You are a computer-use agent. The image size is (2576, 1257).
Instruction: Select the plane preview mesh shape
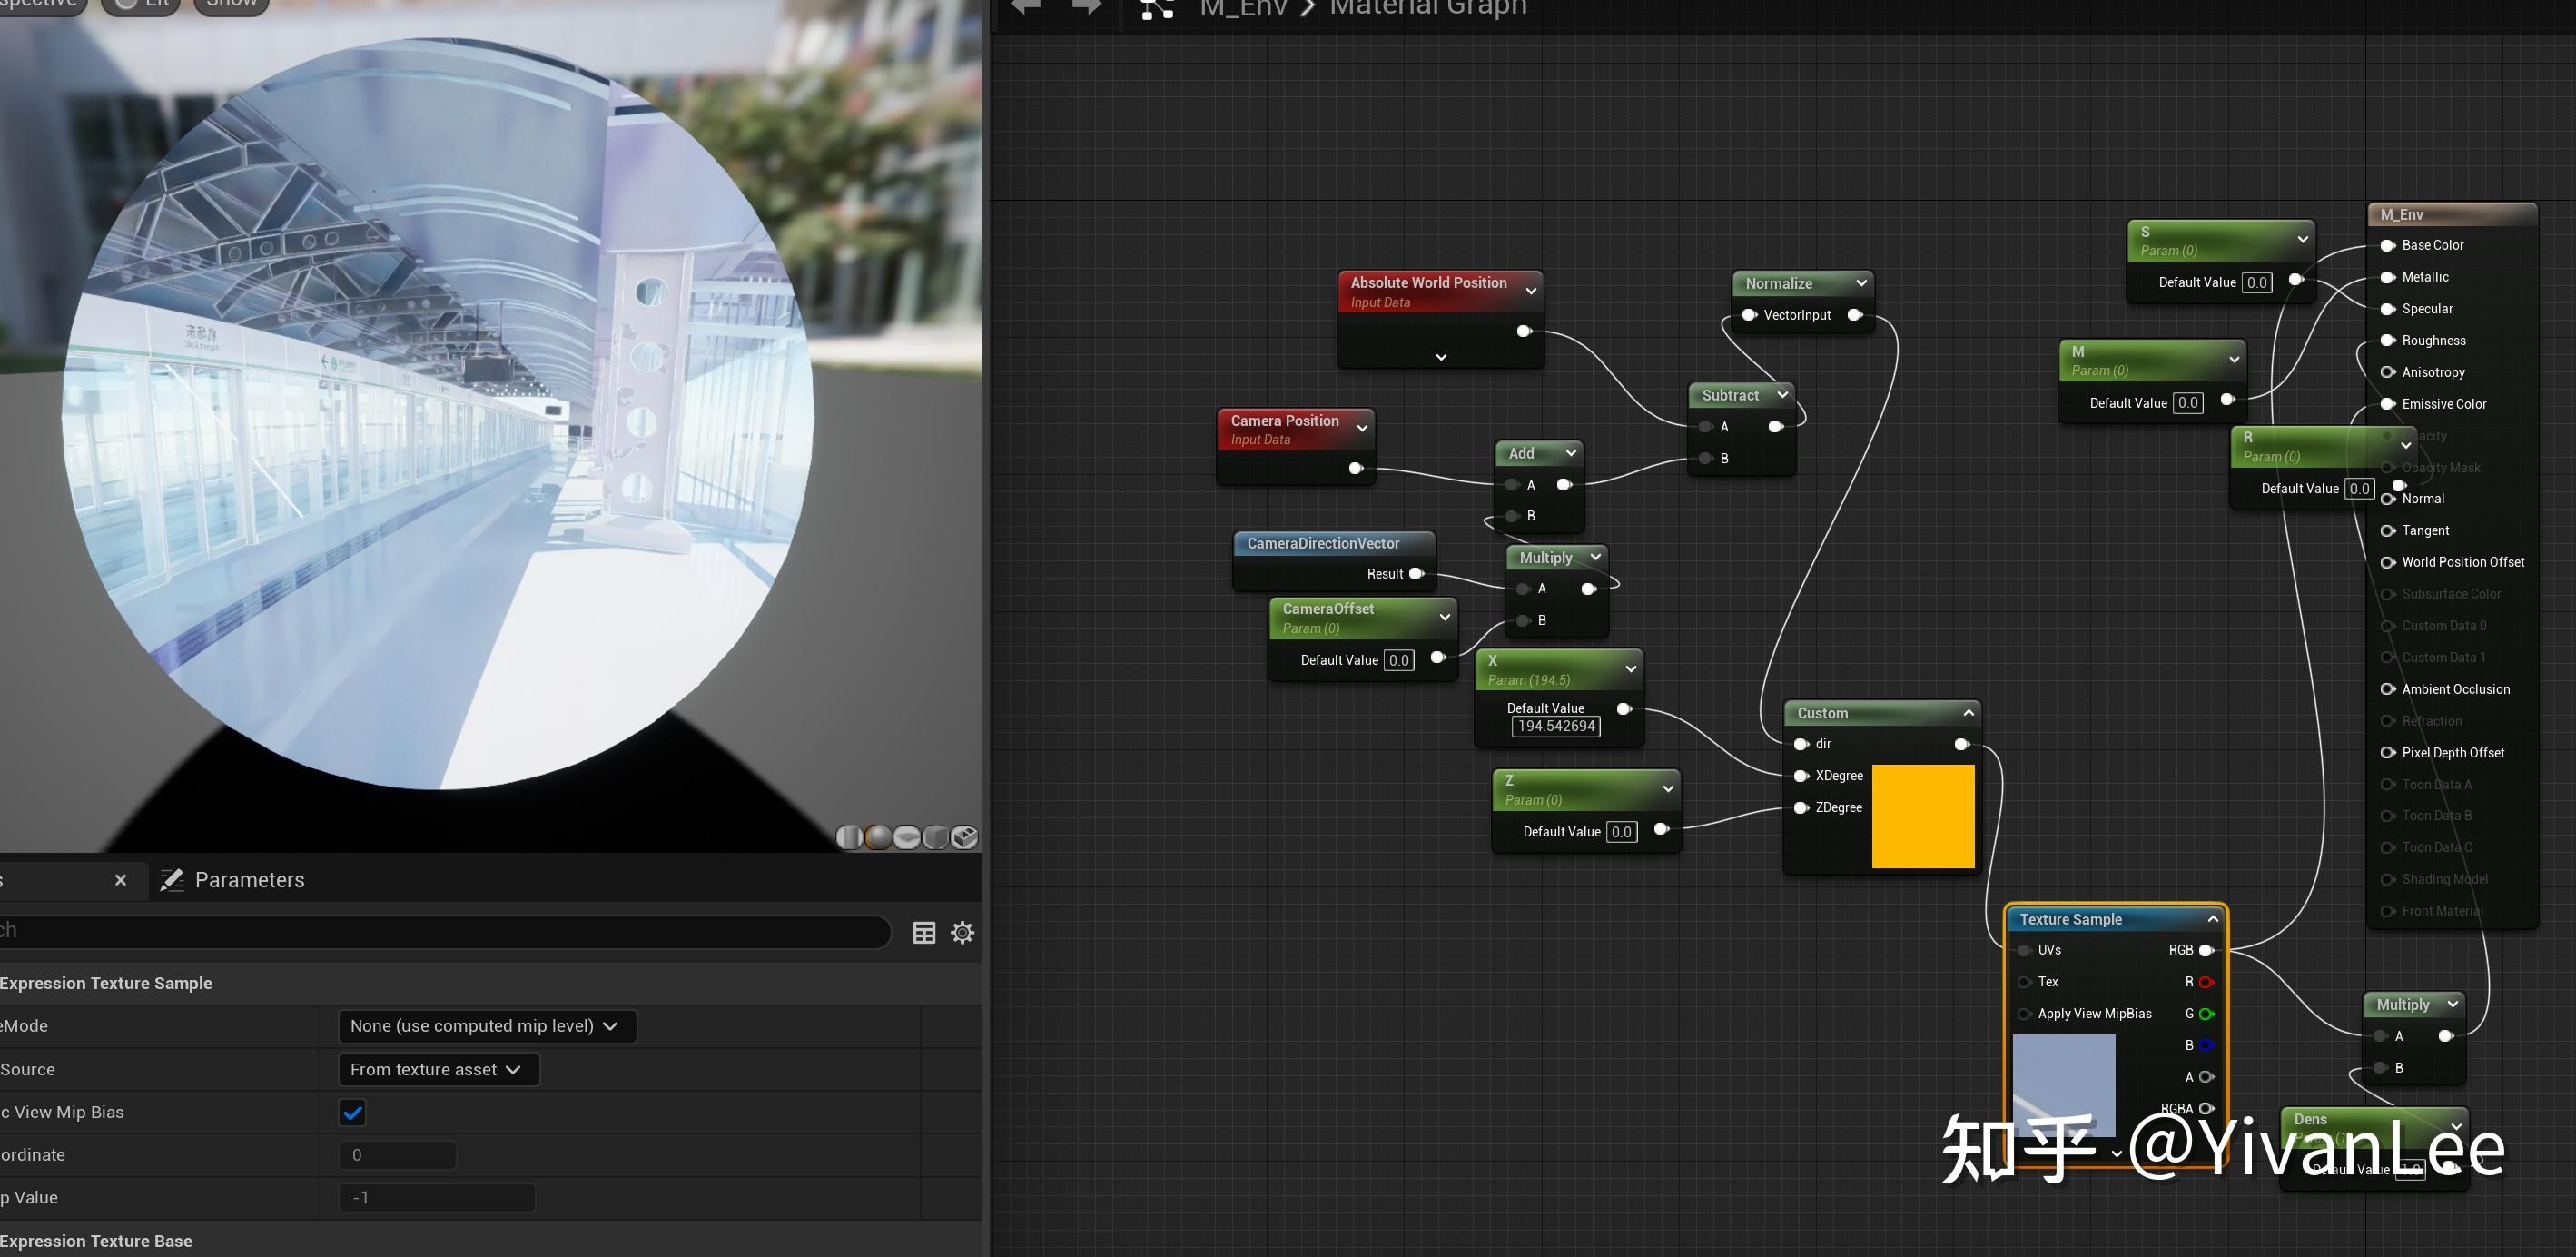pyautogui.click(x=907, y=836)
